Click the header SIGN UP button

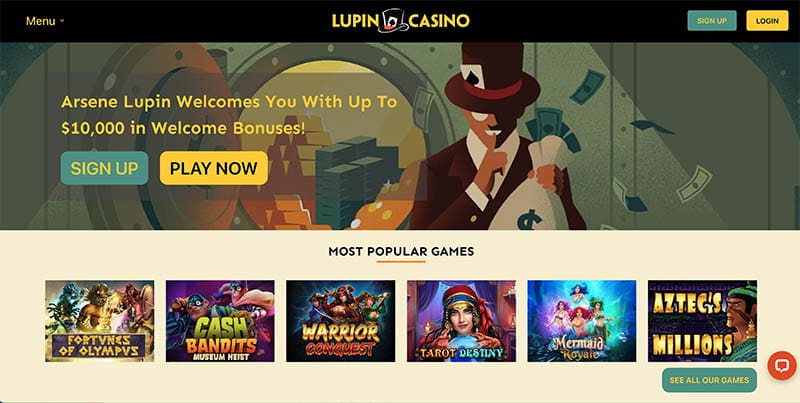coord(712,21)
